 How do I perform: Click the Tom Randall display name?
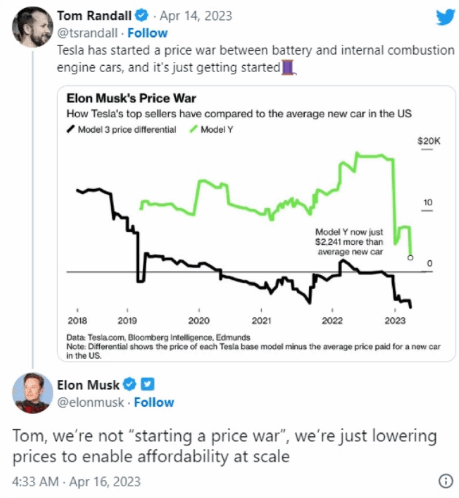pyautogui.click(x=94, y=15)
